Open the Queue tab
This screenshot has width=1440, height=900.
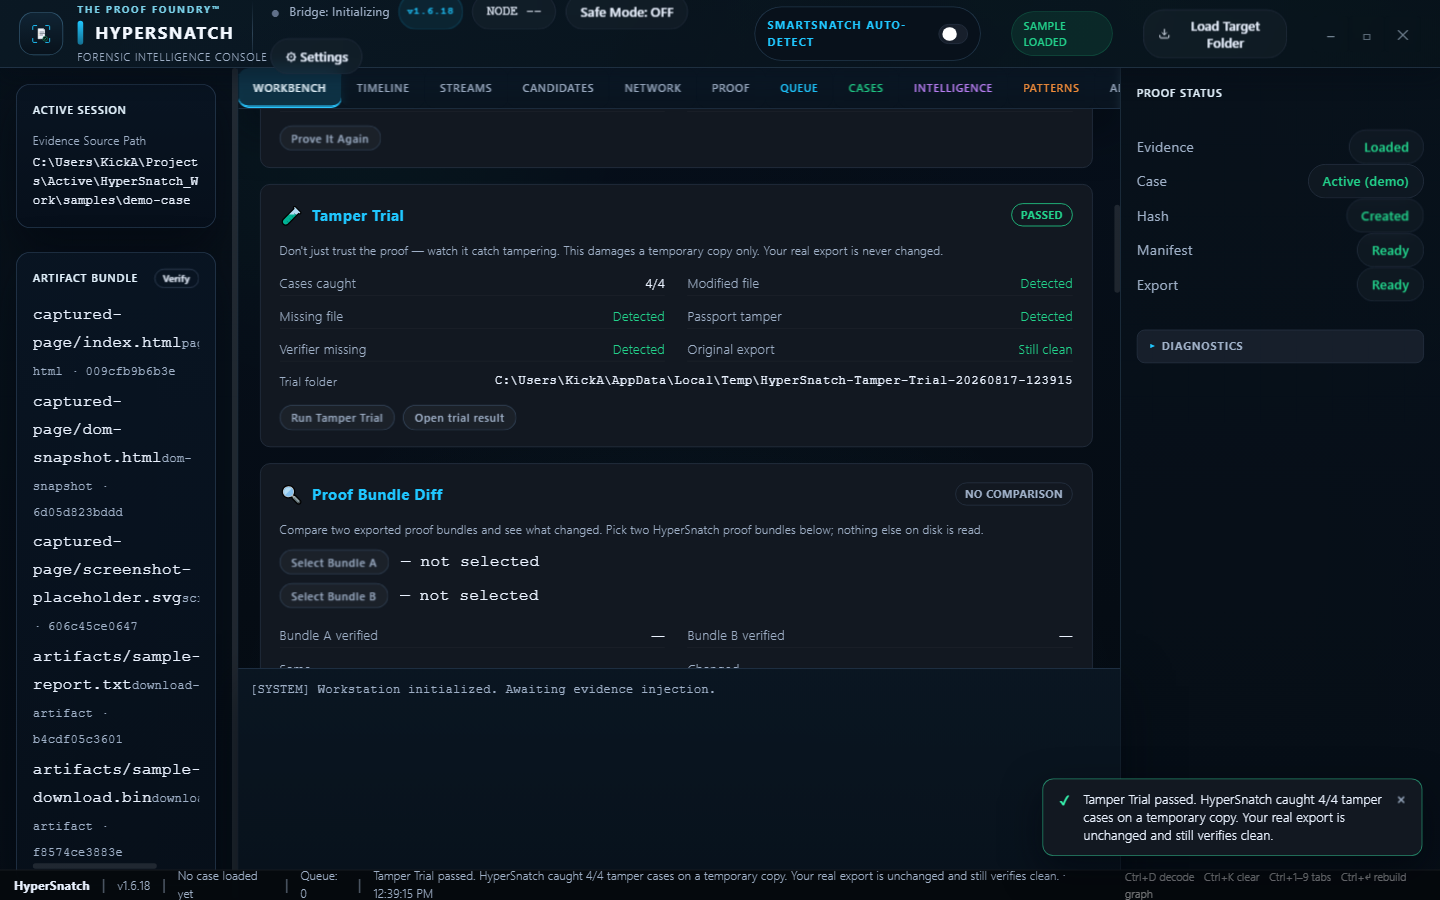pos(799,88)
